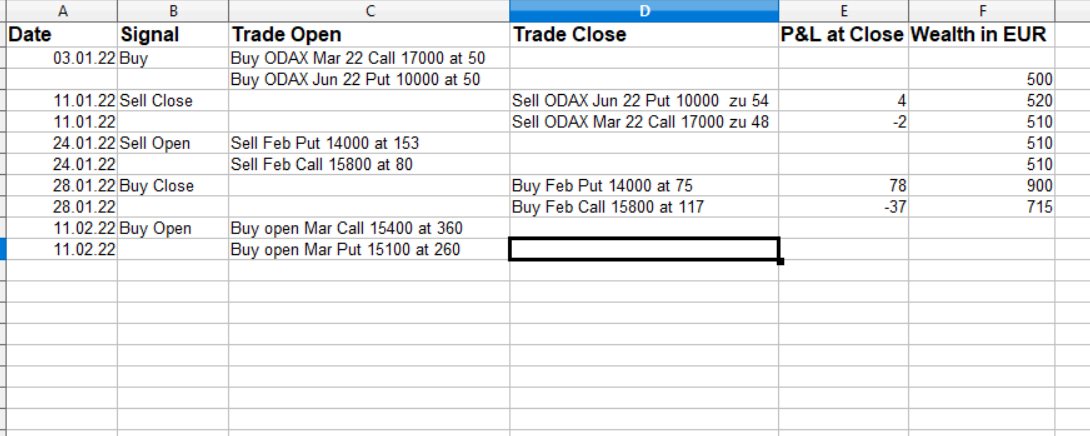The width and height of the screenshot is (1090, 436).
Task: Select the P&L cell showing -37
Action: pos(844,207)
